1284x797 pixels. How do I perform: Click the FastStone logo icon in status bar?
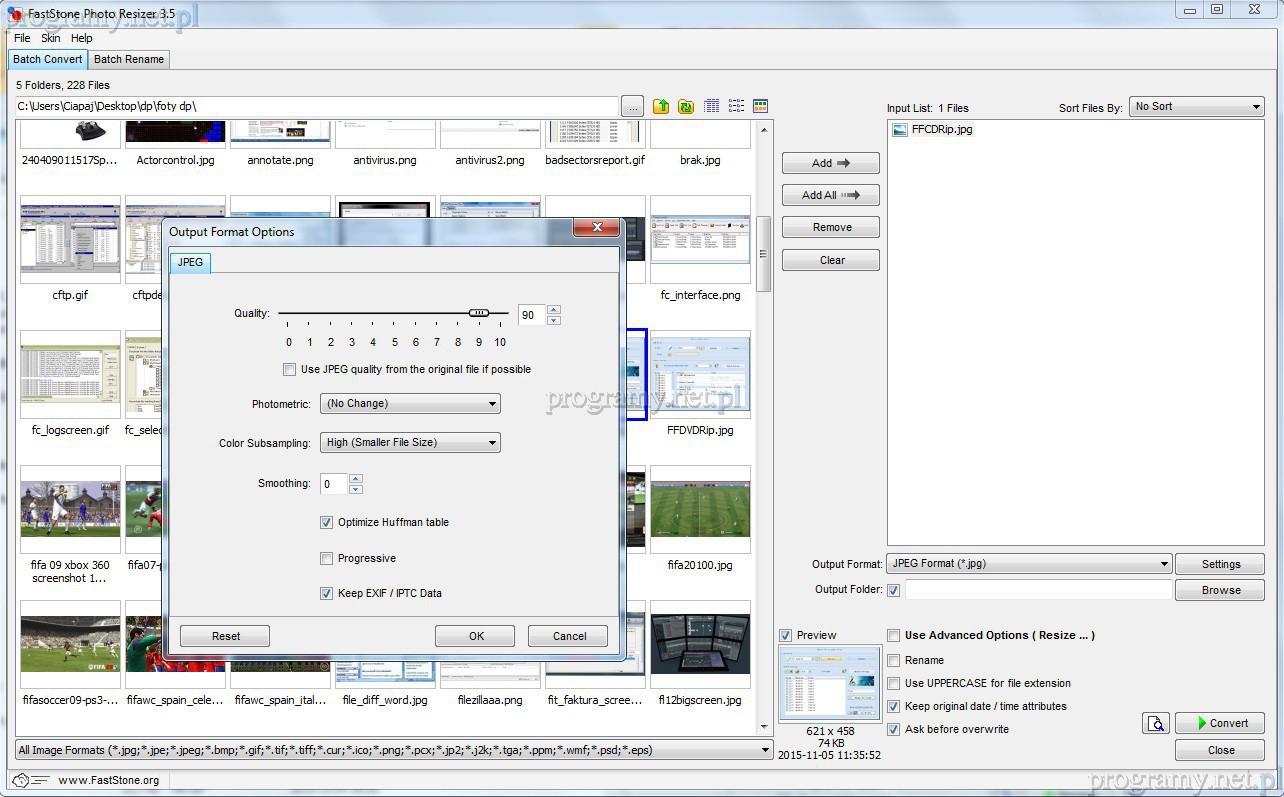20,780
